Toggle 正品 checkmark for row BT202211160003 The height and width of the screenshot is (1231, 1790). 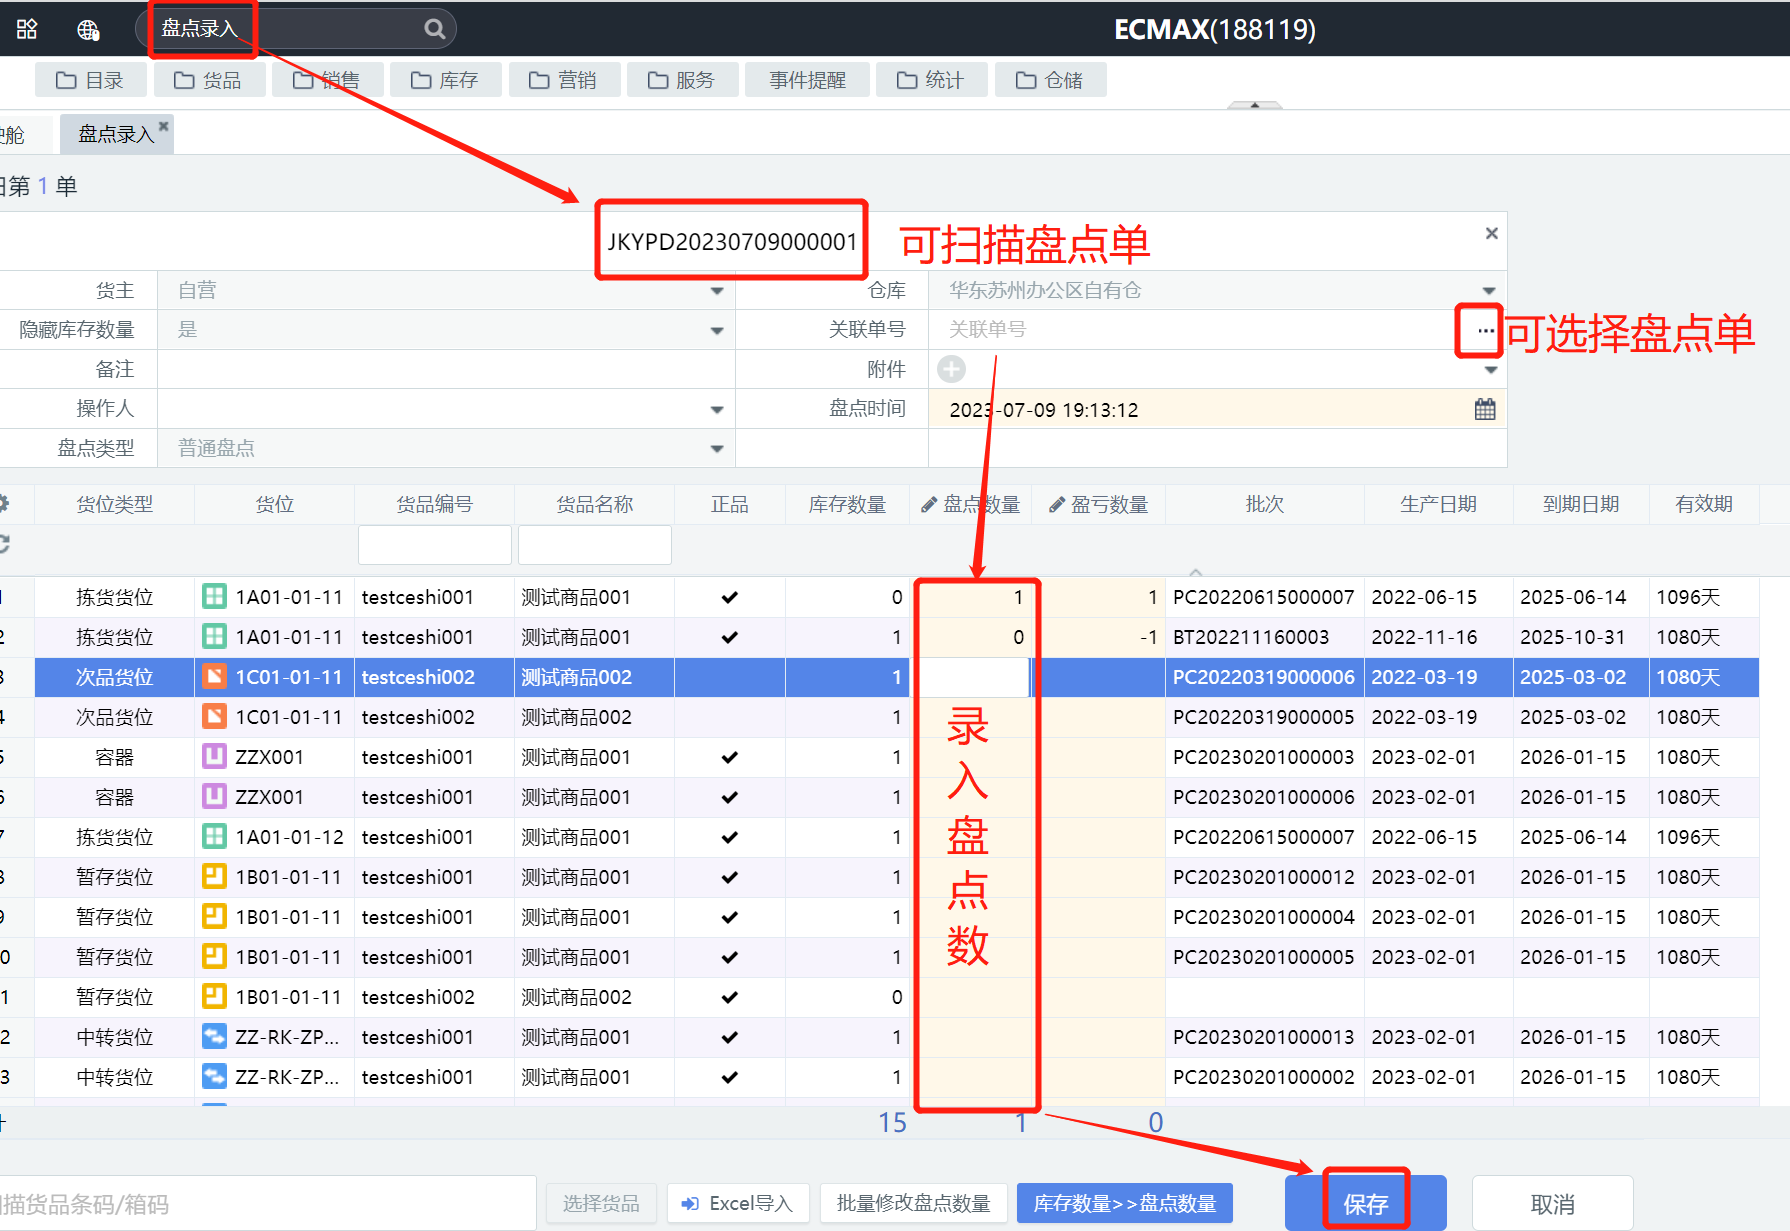coord(730,637)
